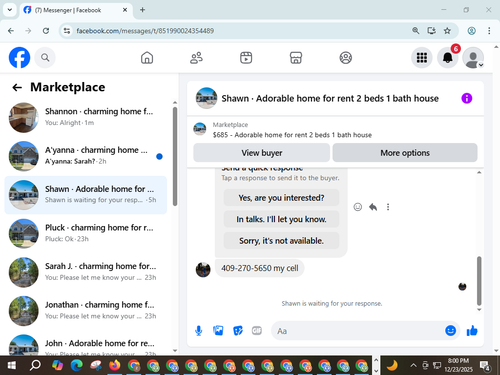
Task: Select the Messenger | Facebook tab
Action: (76, 10)
